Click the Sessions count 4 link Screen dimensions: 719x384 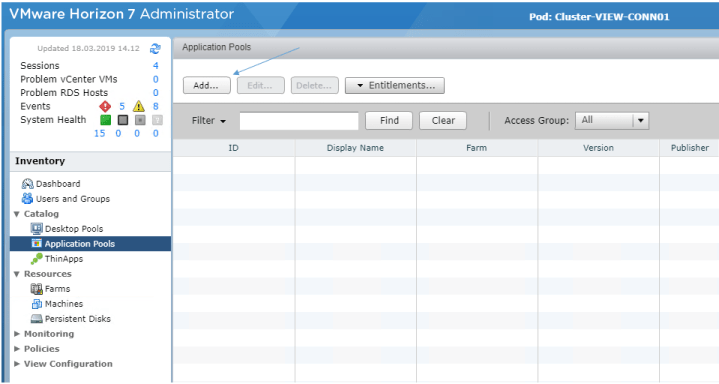coord(156,66)
